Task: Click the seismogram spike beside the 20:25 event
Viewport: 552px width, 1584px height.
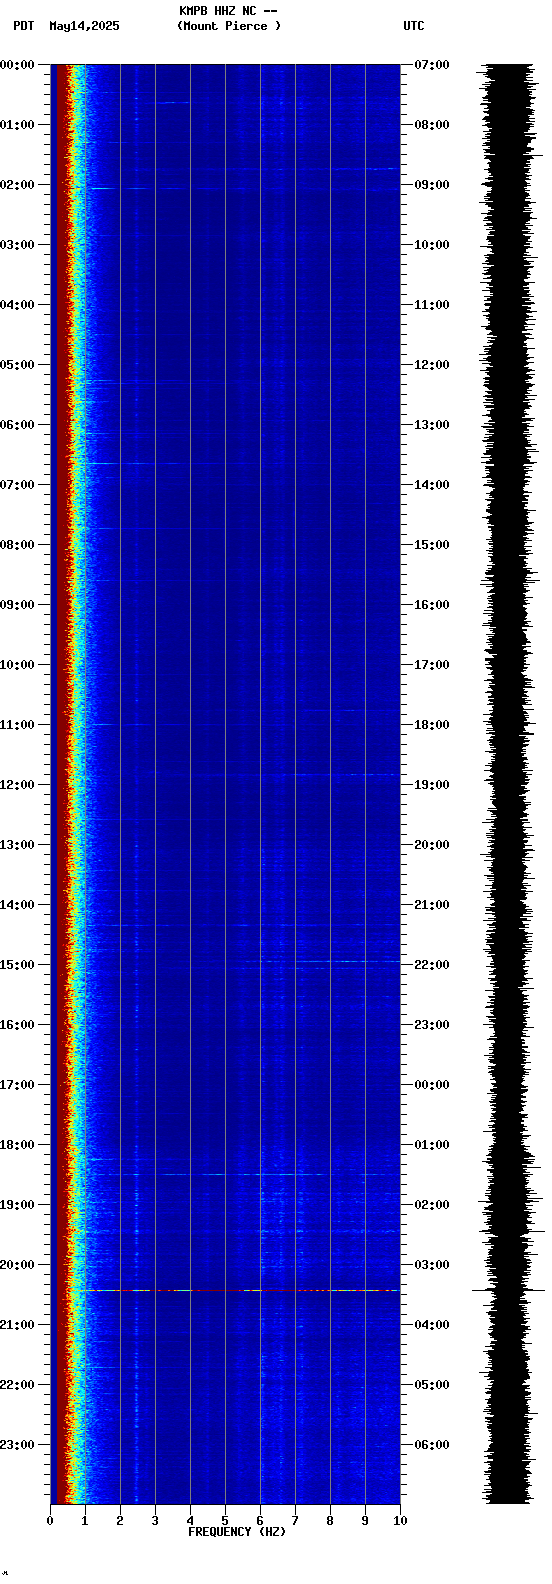Action: pyautogui.click(x=508, y=1290)
